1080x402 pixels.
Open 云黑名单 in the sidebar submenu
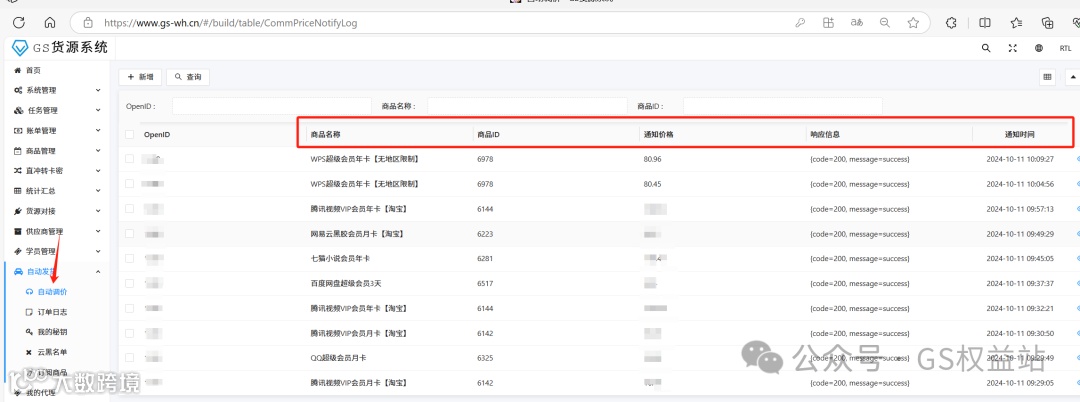pyautogui.click(x=52, y=352)
